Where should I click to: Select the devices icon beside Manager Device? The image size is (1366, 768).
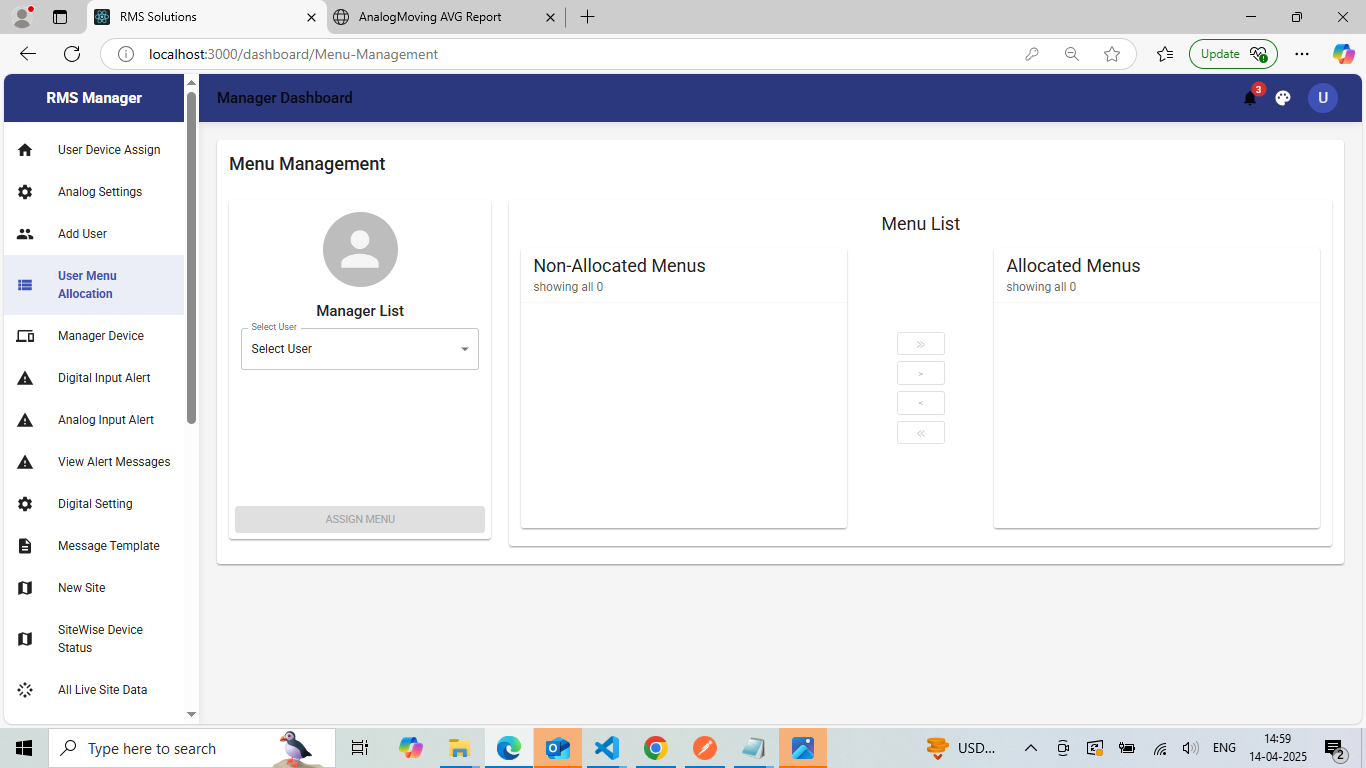point(25,336)
